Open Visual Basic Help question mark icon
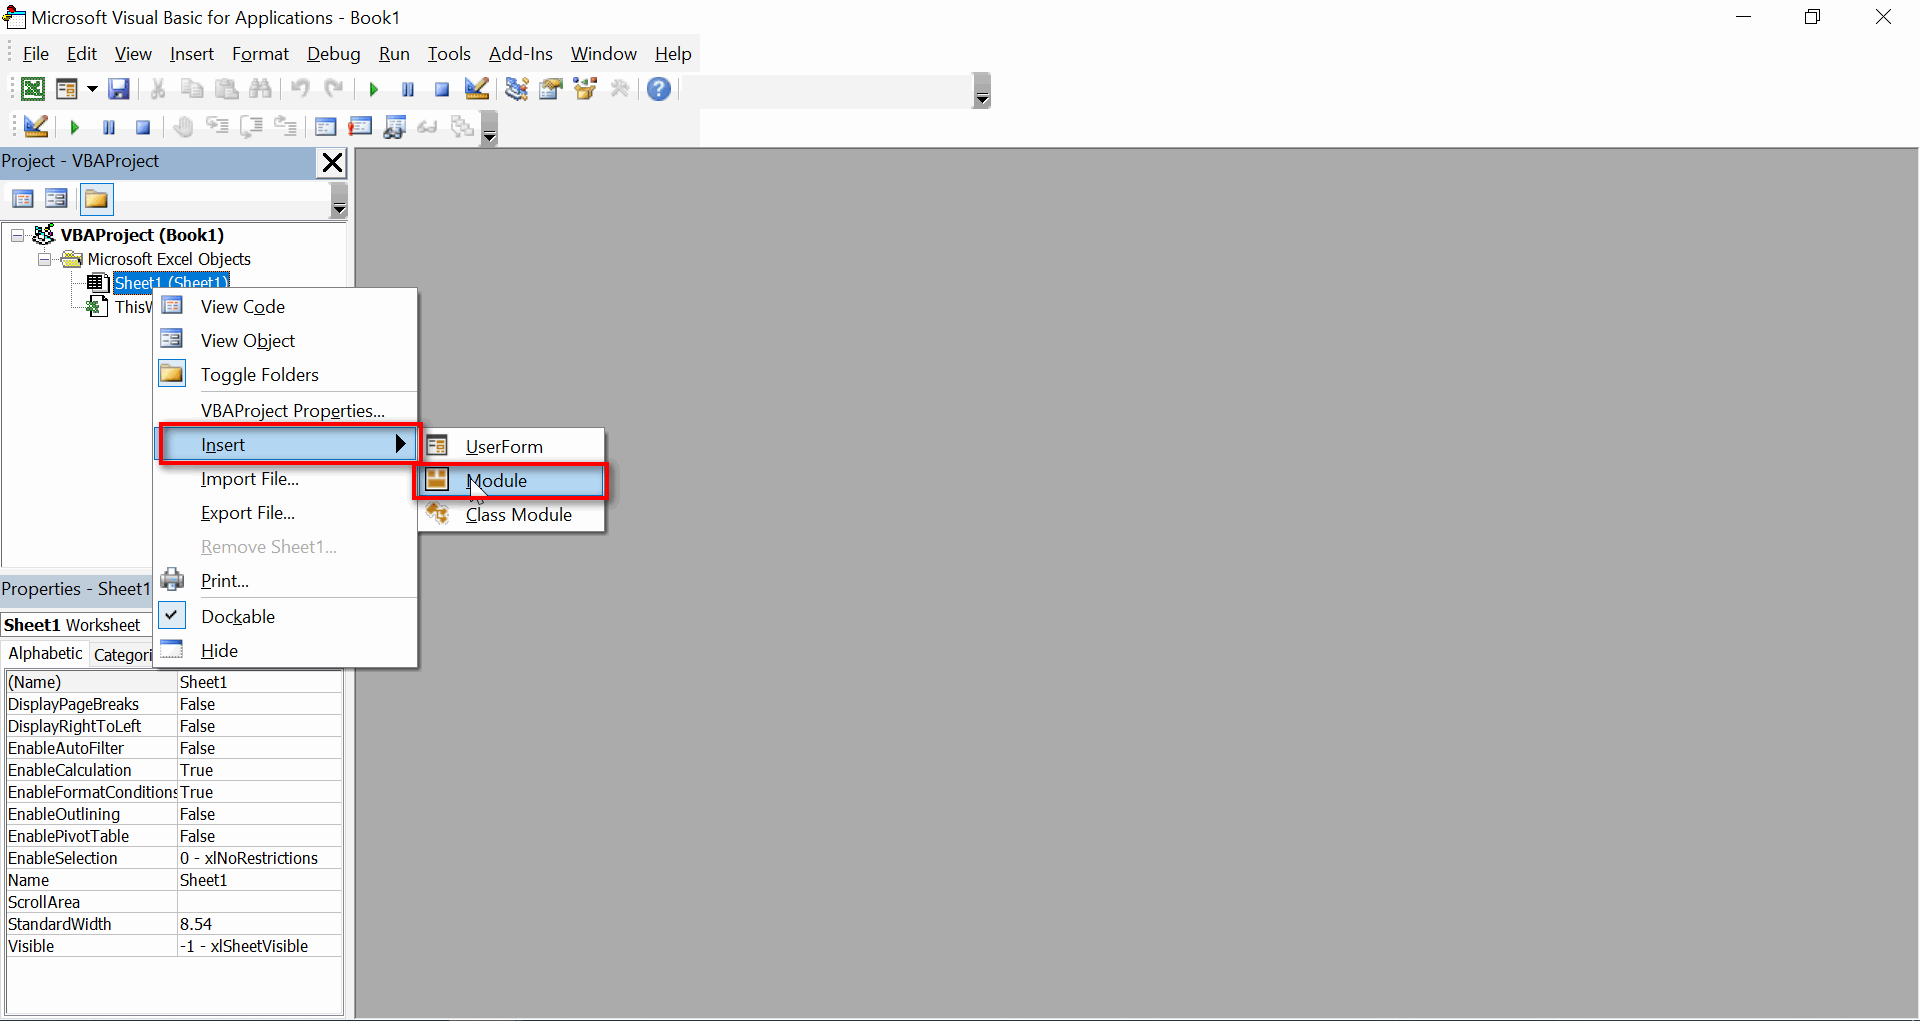Viewport: 1920px width, 1021px height. point(659,89)
